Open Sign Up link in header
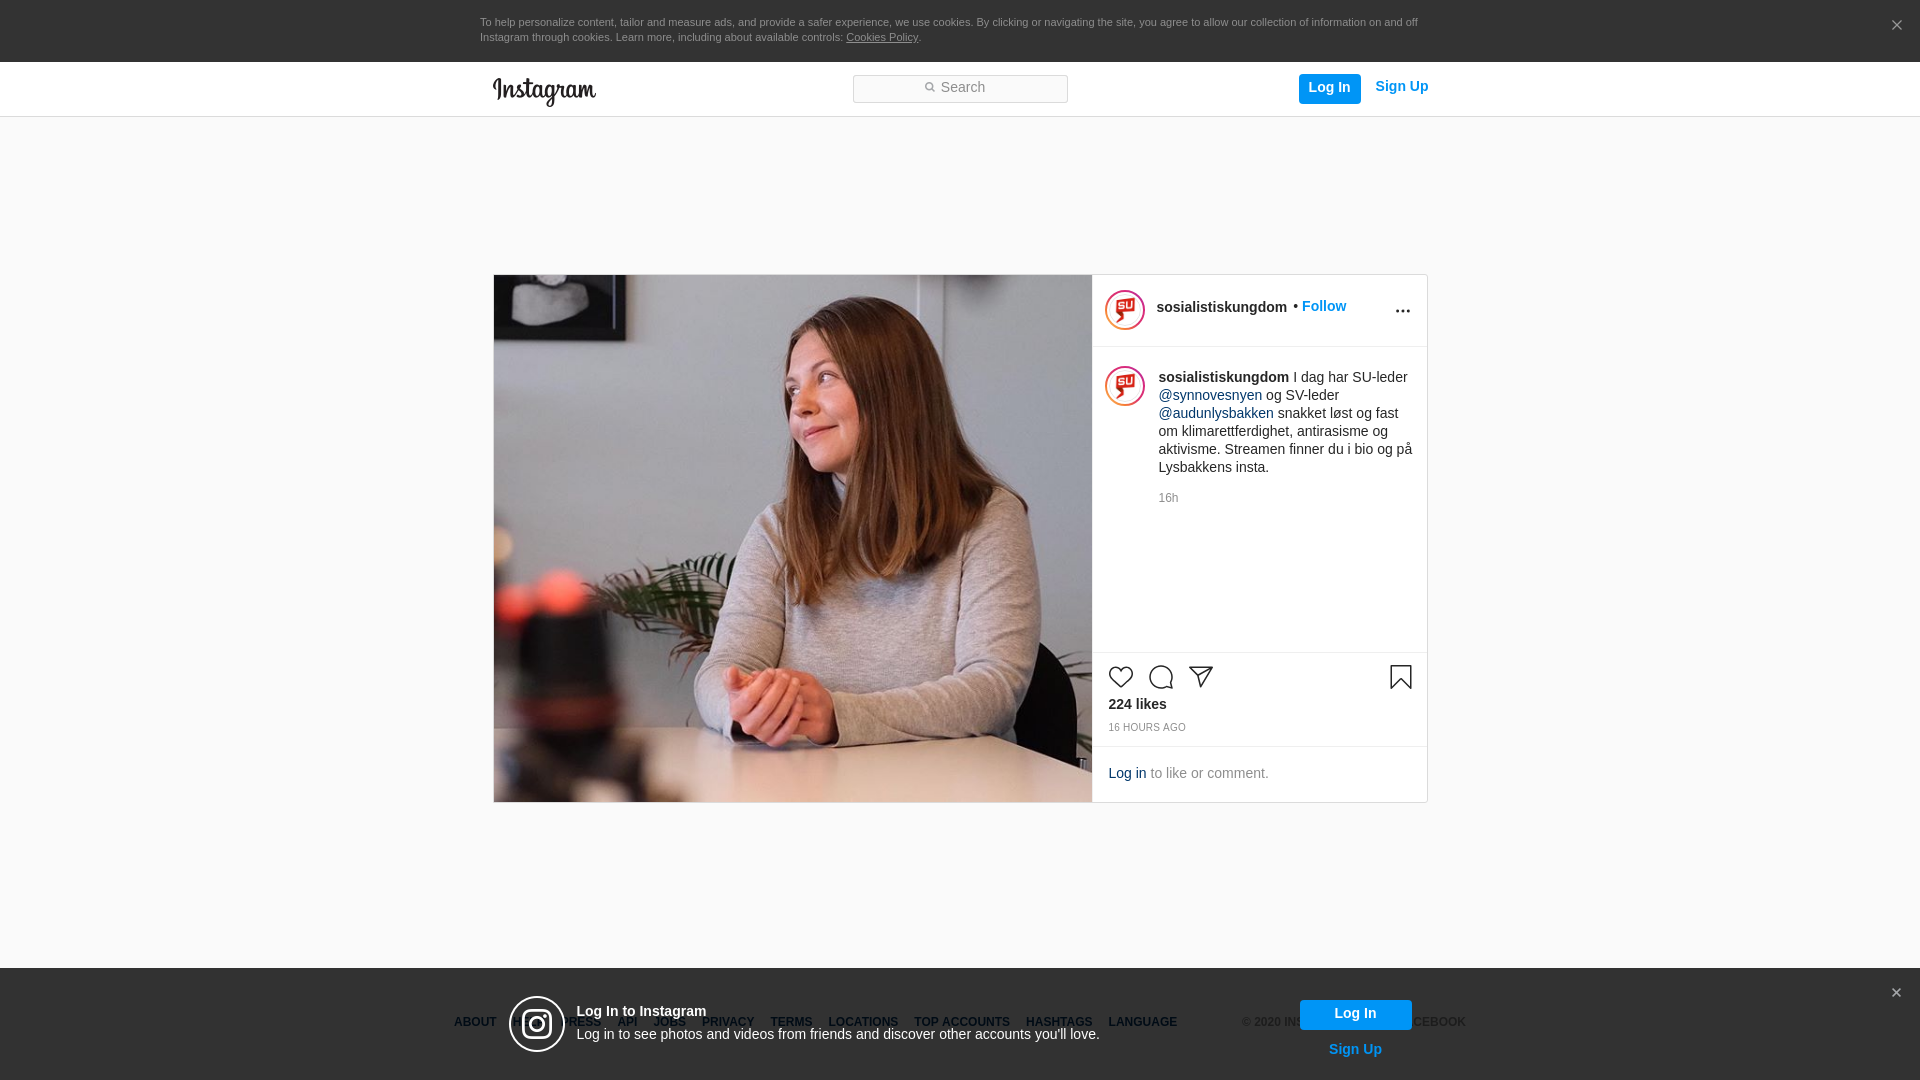 pos(1401,87)
